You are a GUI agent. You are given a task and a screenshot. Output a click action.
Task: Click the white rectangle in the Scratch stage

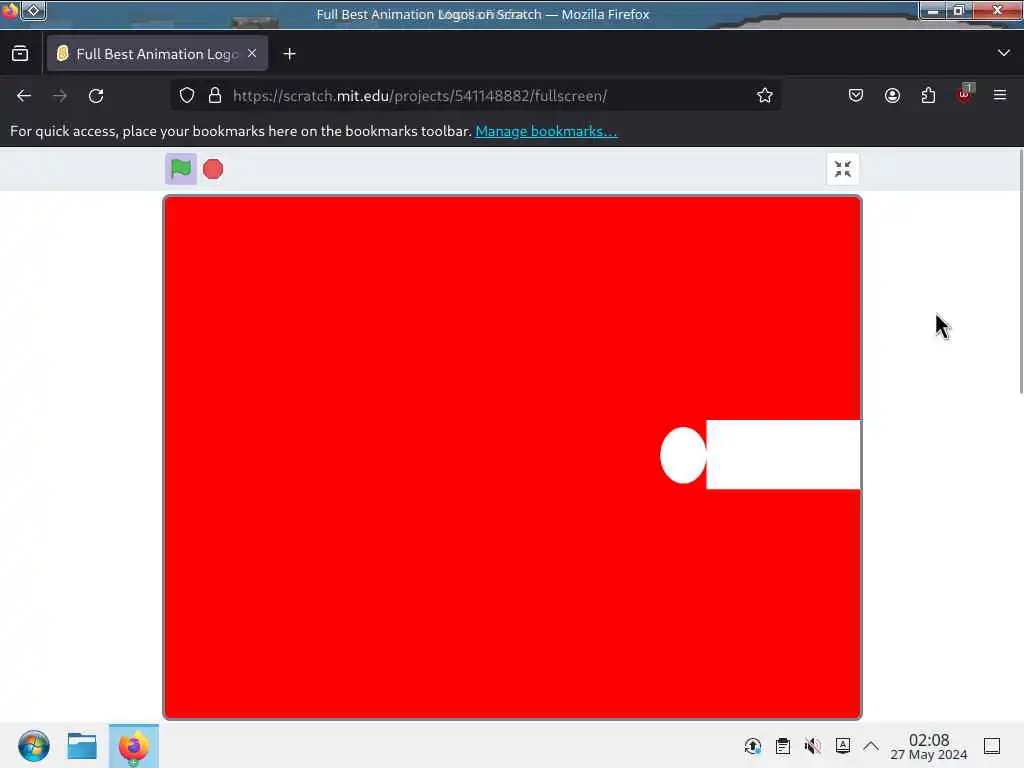coord(783,455)
